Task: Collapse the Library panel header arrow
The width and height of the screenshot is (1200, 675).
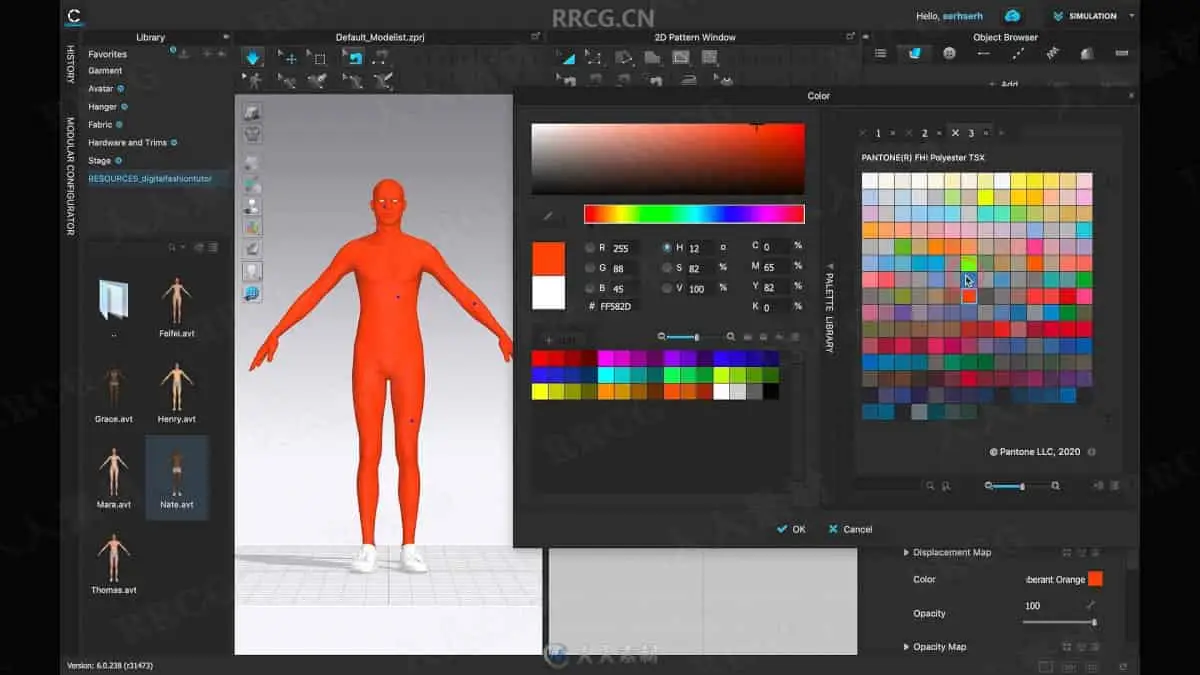Action: pos(226,37)
